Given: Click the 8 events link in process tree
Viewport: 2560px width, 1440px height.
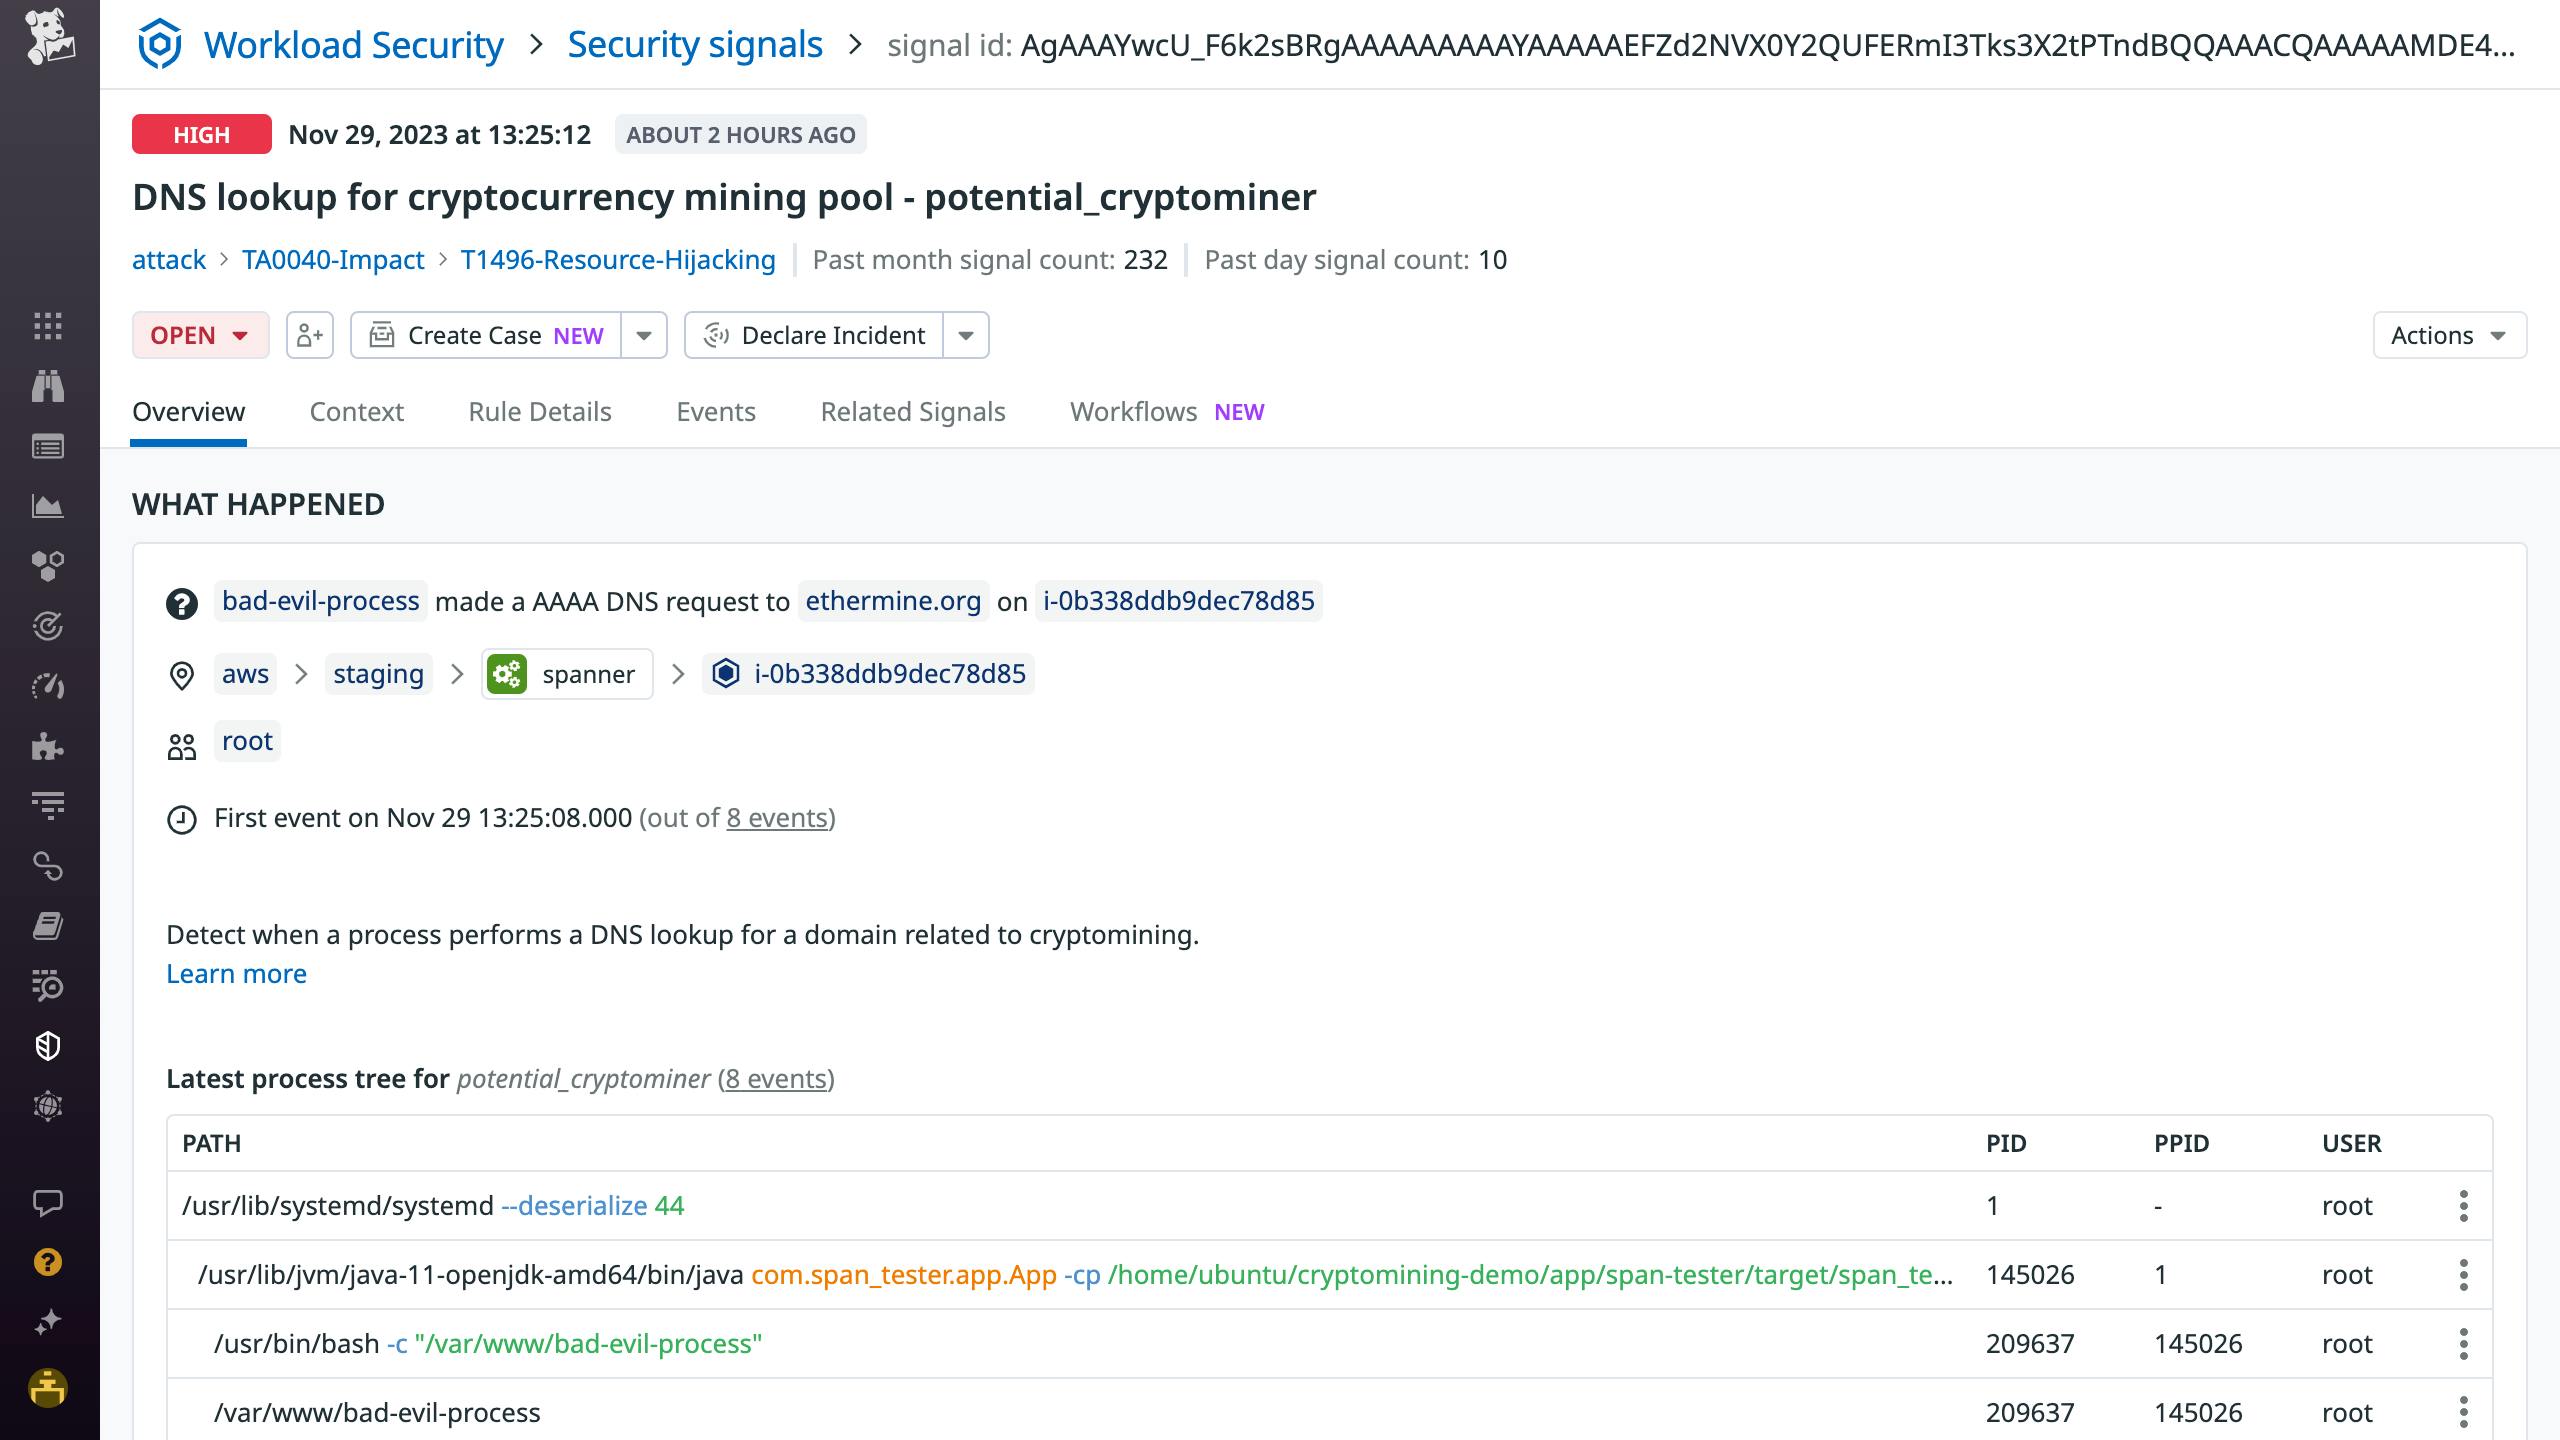Looking at the screenshot, I should pyautogui.click(x=775, y=1078).
